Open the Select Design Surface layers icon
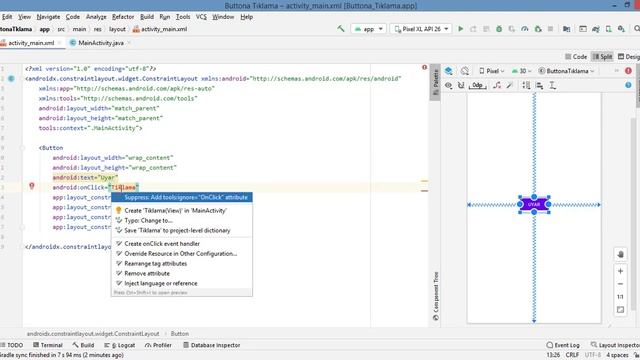This screenshot has height=360, width=640. pyautogui.click(x=449, y=71)
